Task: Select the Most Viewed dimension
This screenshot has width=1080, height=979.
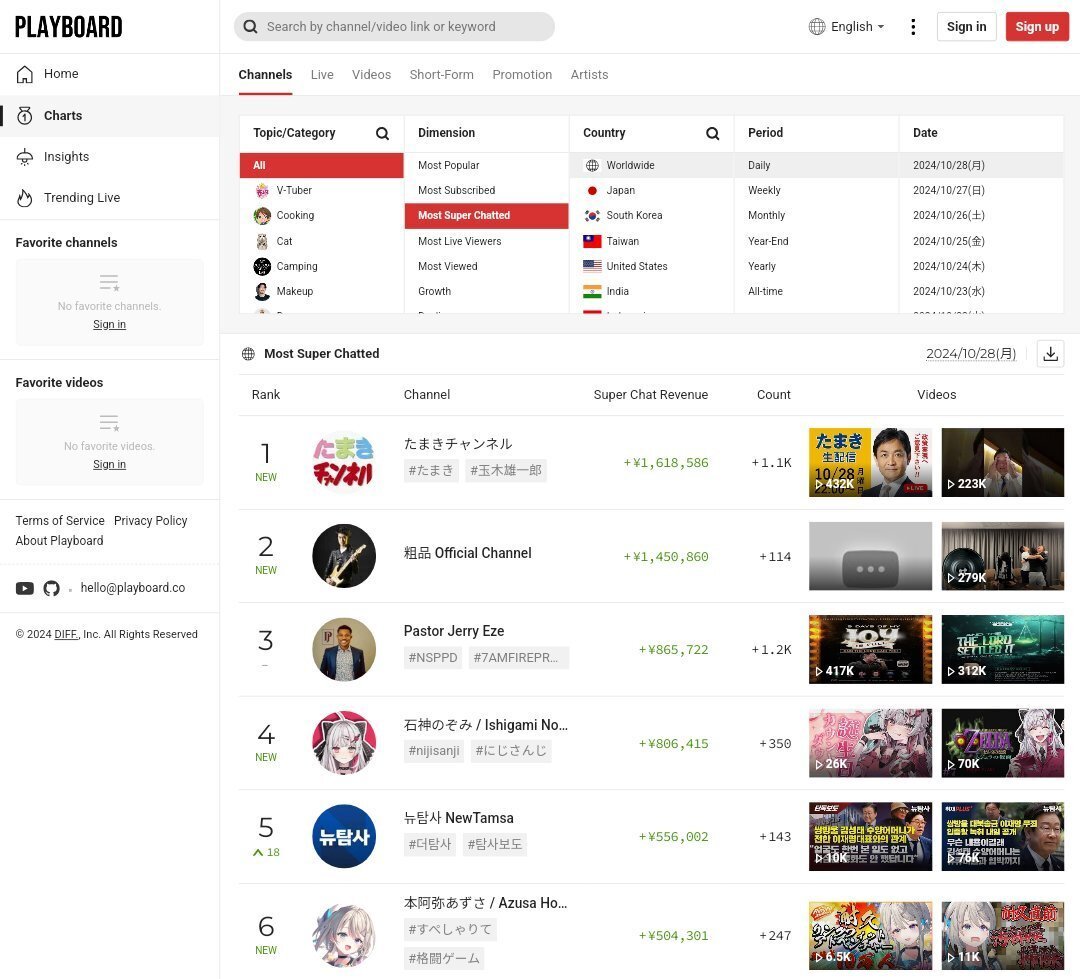Action: point(486,267)
